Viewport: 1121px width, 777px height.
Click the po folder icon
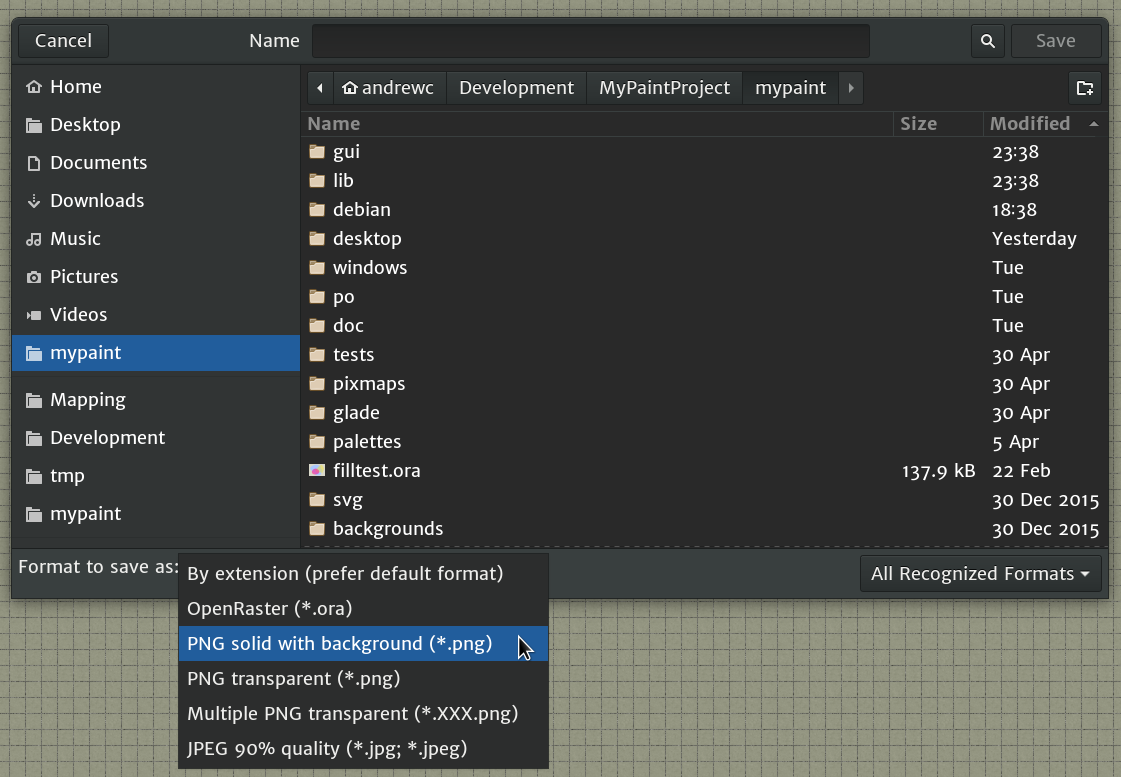(x=317, y=297)
